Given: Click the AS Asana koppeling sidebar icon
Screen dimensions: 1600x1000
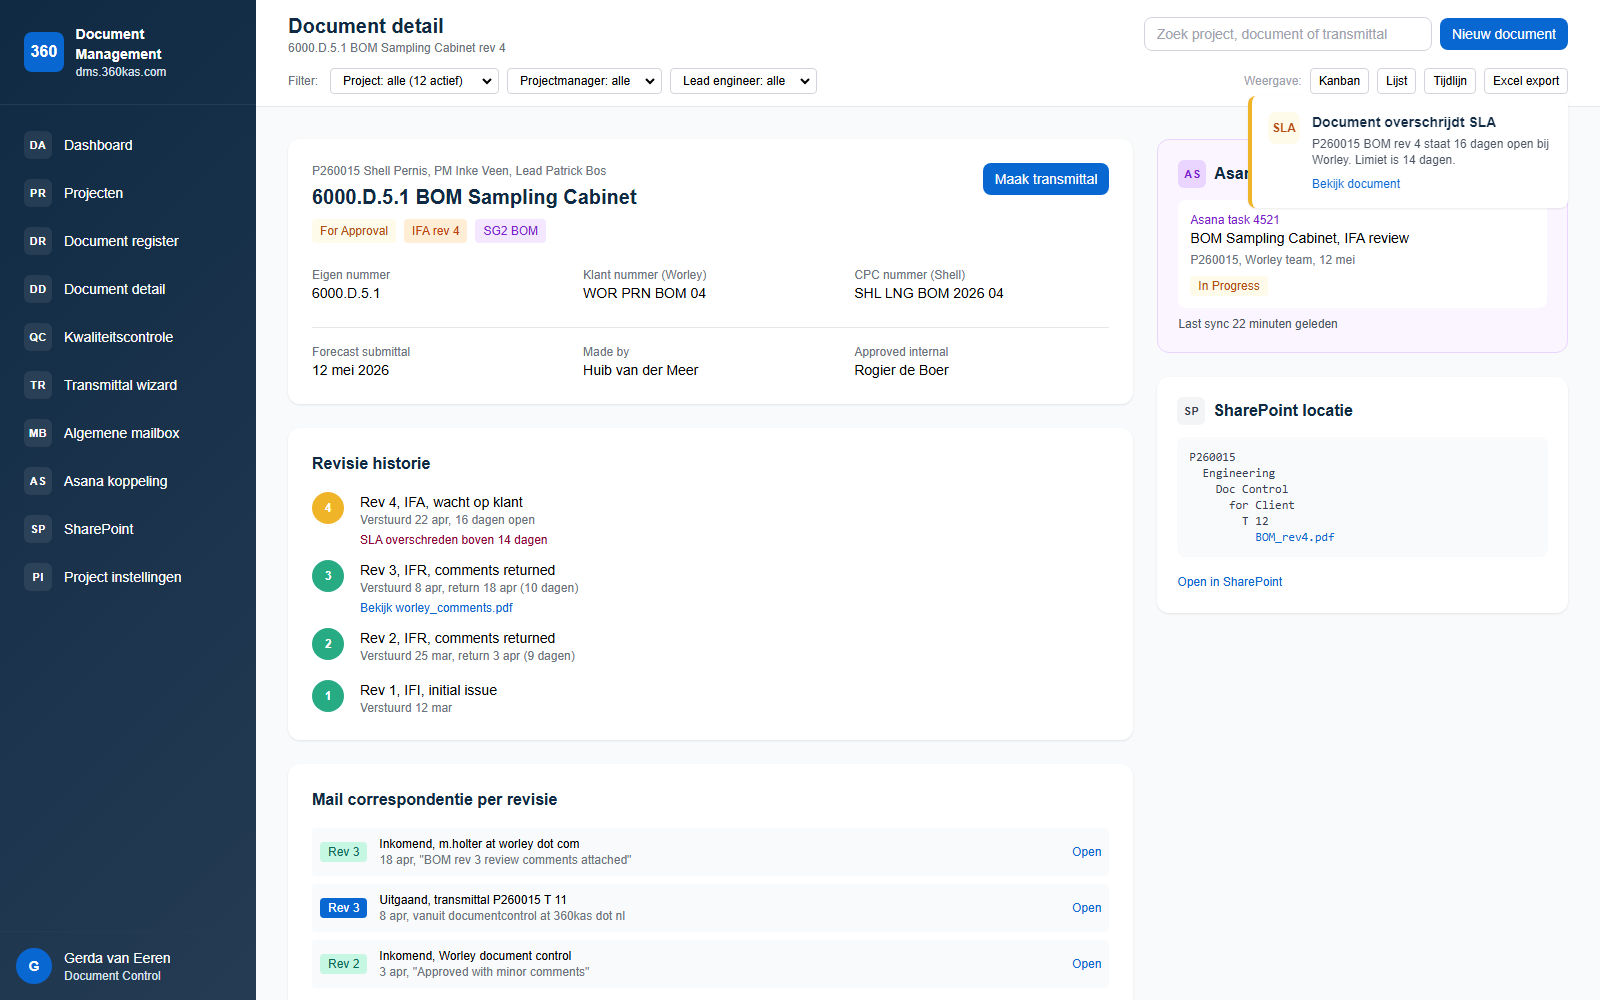Looking at the screenshot, I should click(x=38, y=481).
